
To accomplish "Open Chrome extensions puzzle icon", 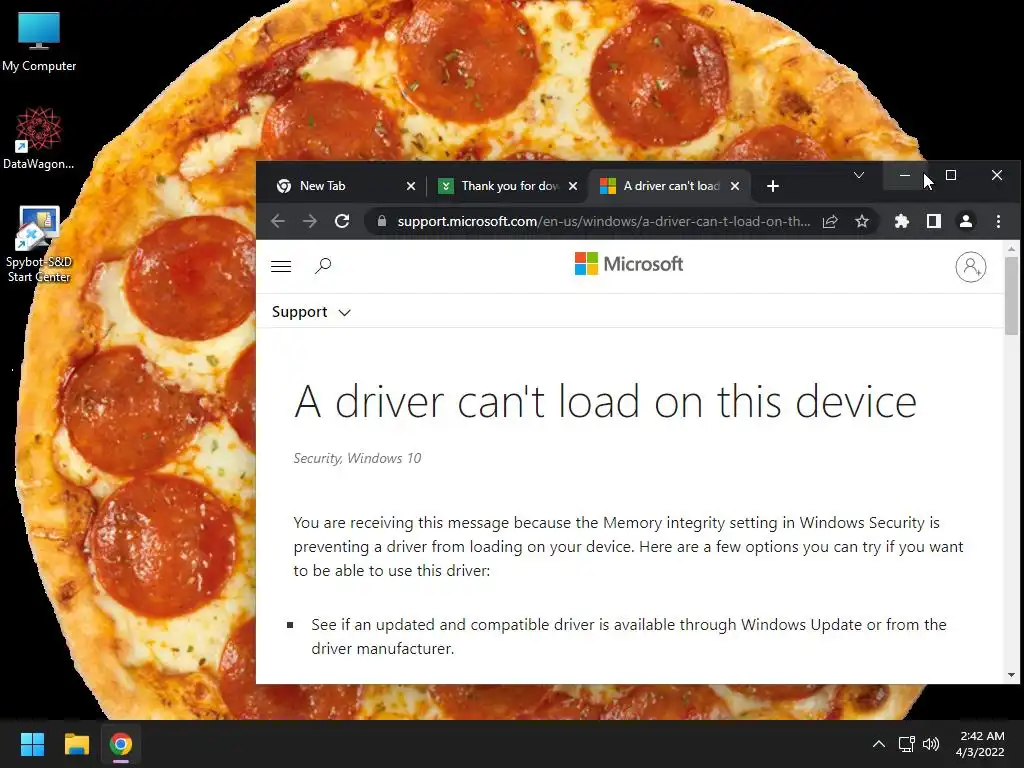I will [902, 221].
